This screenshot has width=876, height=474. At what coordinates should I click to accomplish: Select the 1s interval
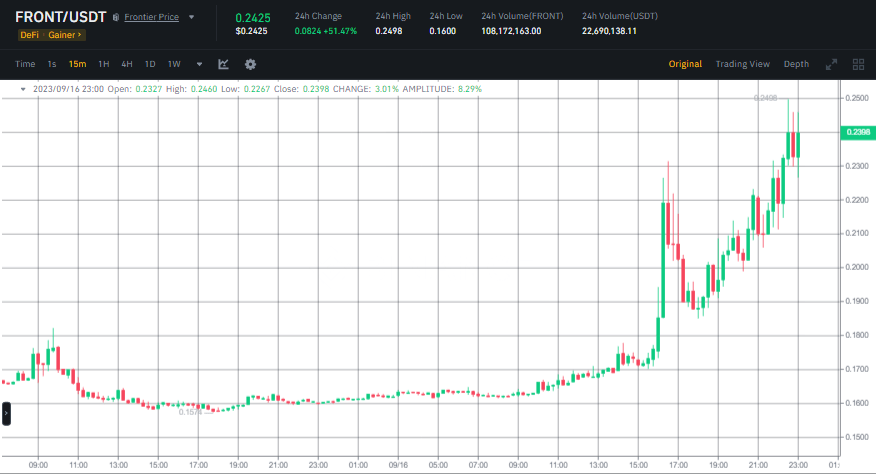click(x=52, y=64)
